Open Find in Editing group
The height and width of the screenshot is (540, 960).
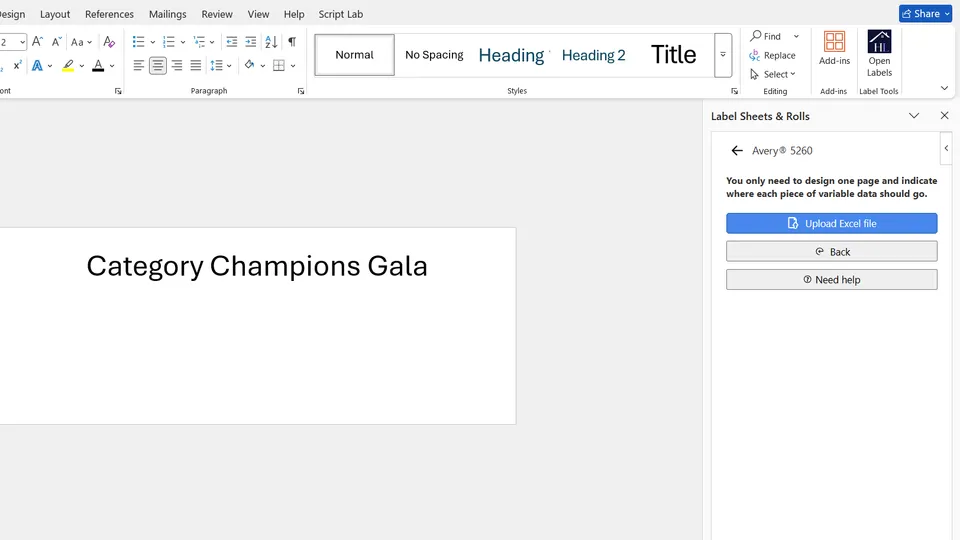click(x=766, y=36)
